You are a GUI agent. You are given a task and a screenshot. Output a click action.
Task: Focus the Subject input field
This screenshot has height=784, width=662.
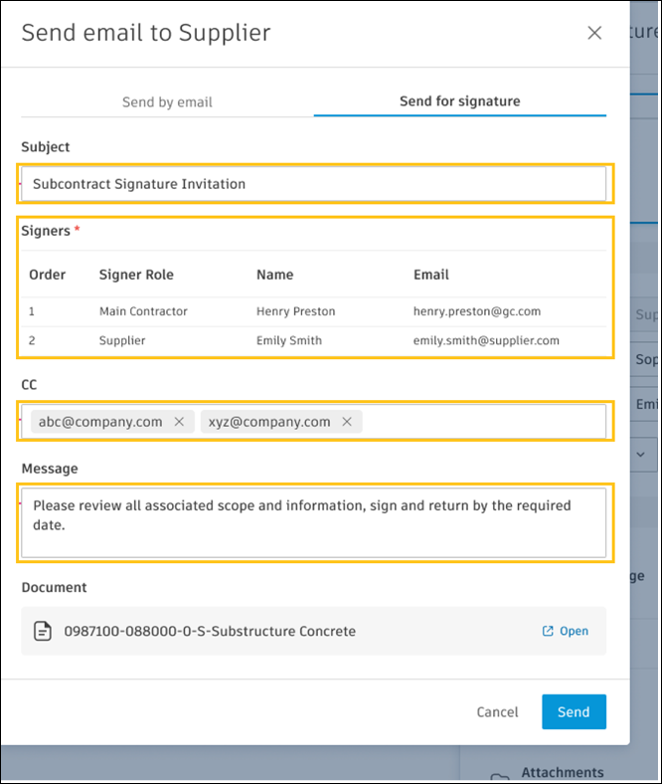pyautogui.click(x=314, y=184)
